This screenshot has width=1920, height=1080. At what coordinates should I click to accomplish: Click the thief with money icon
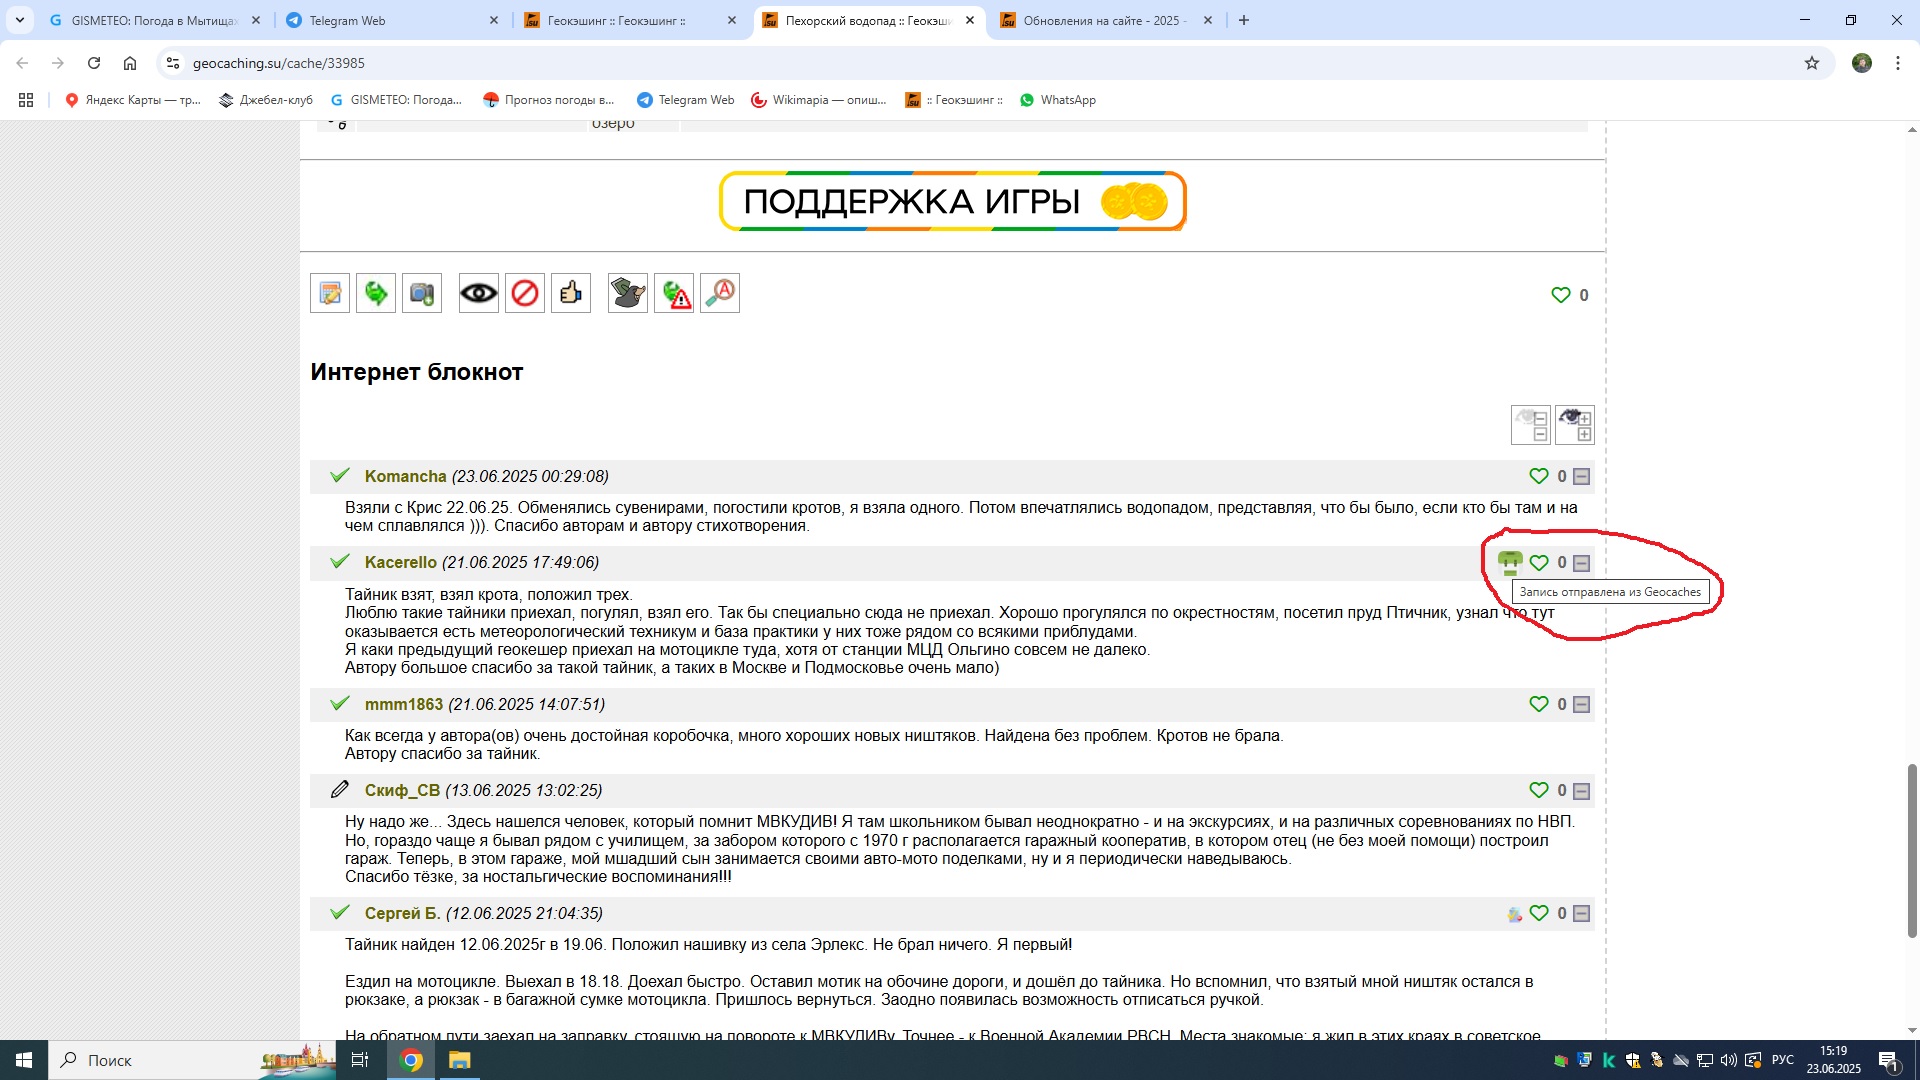coord(628,293)
